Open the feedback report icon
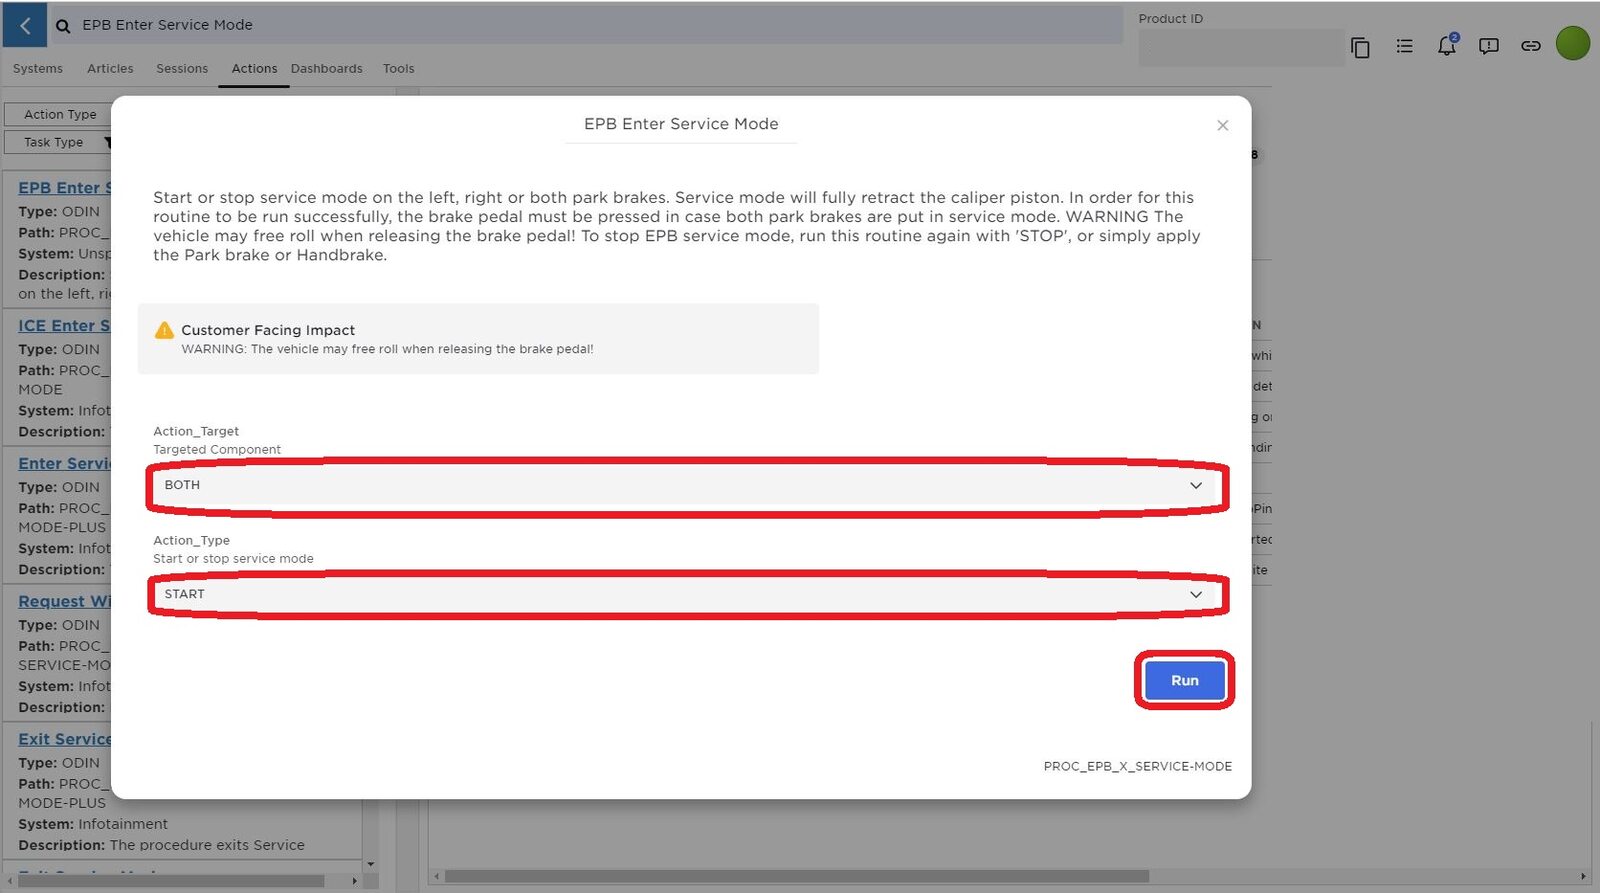The image size is (1600, 893). (x=1488, y=46)
